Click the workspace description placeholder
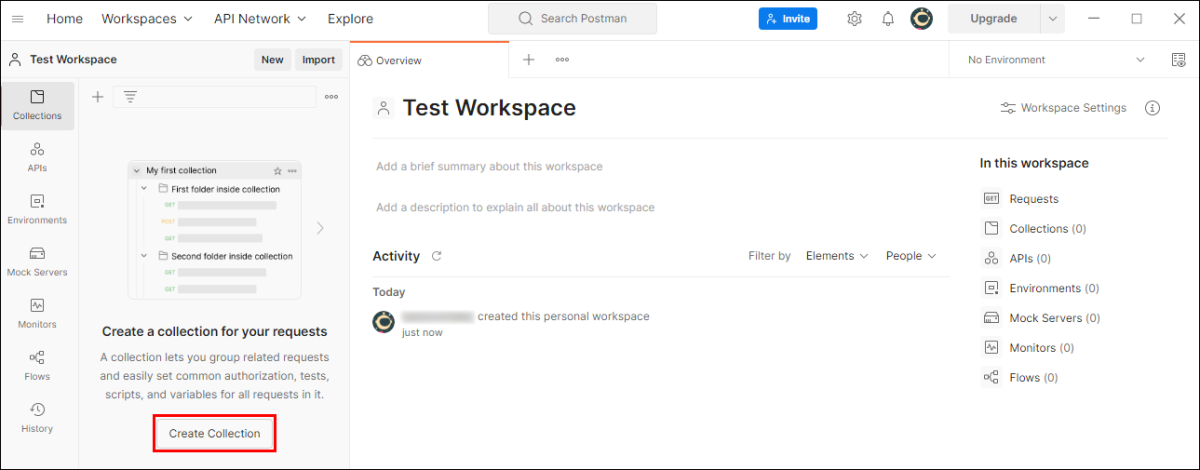Viewport: 1200px width, 470px height. (x=515, y=207)
